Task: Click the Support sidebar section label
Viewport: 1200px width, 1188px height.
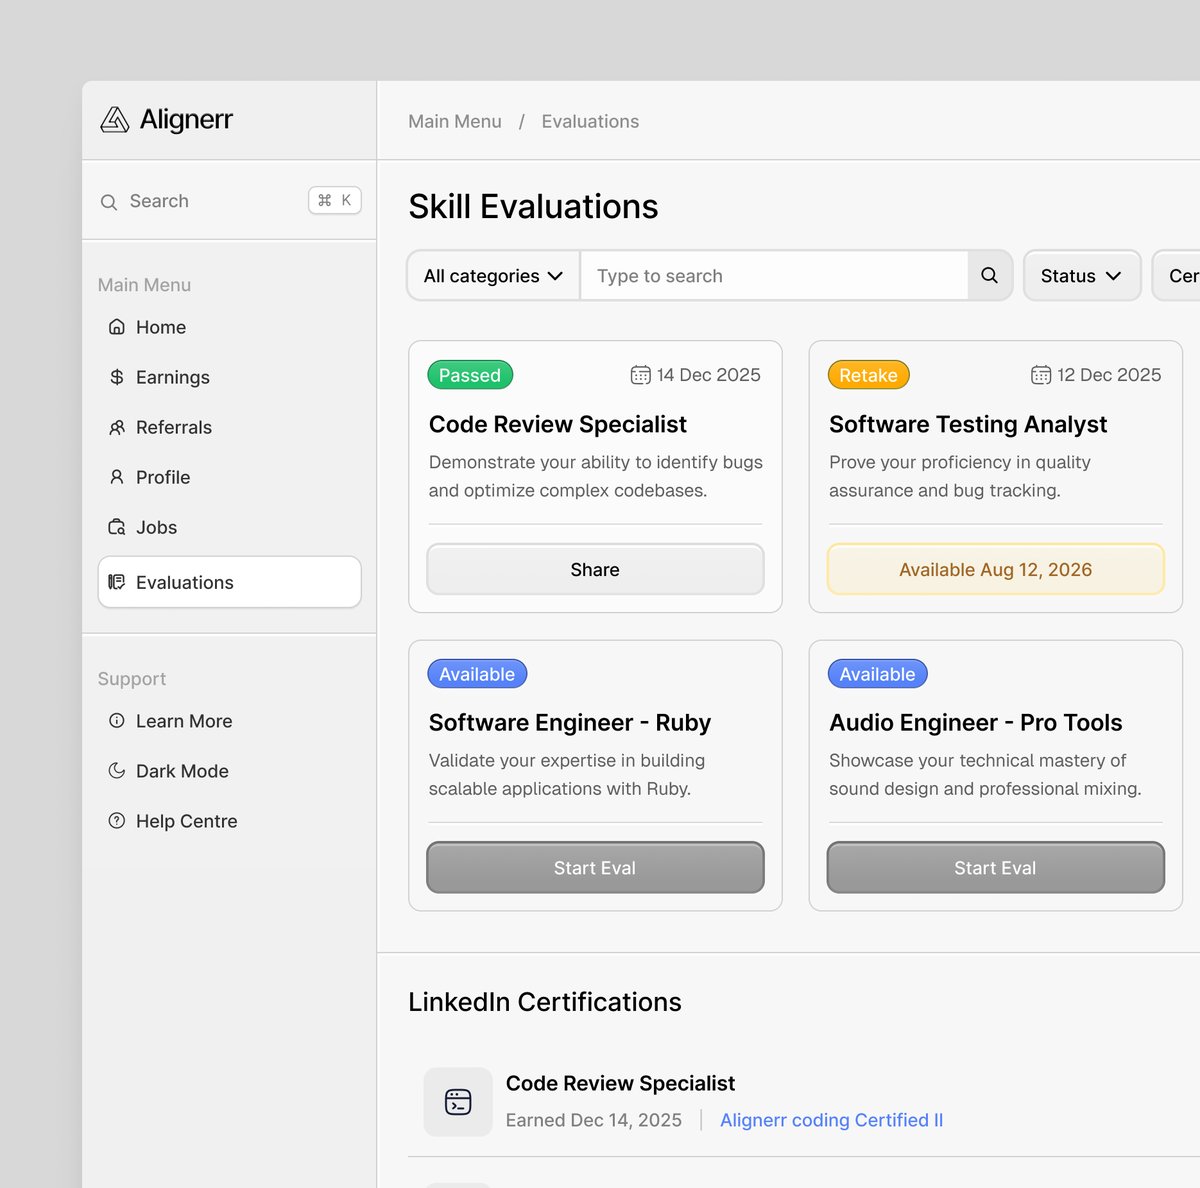Action: (x=132, y=679)
